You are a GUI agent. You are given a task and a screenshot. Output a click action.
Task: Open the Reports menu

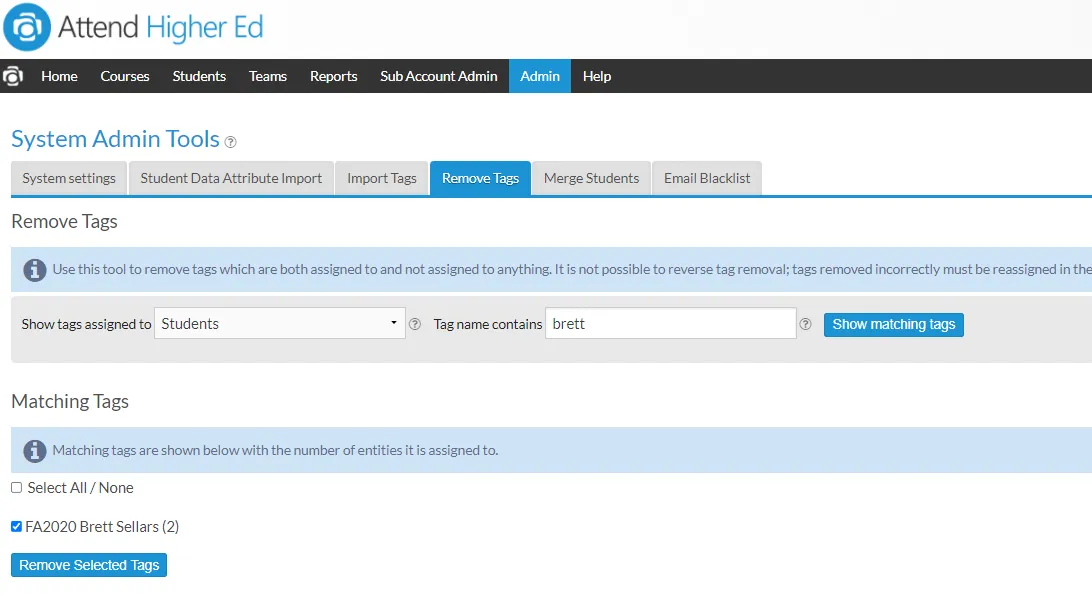coord(334,76)
